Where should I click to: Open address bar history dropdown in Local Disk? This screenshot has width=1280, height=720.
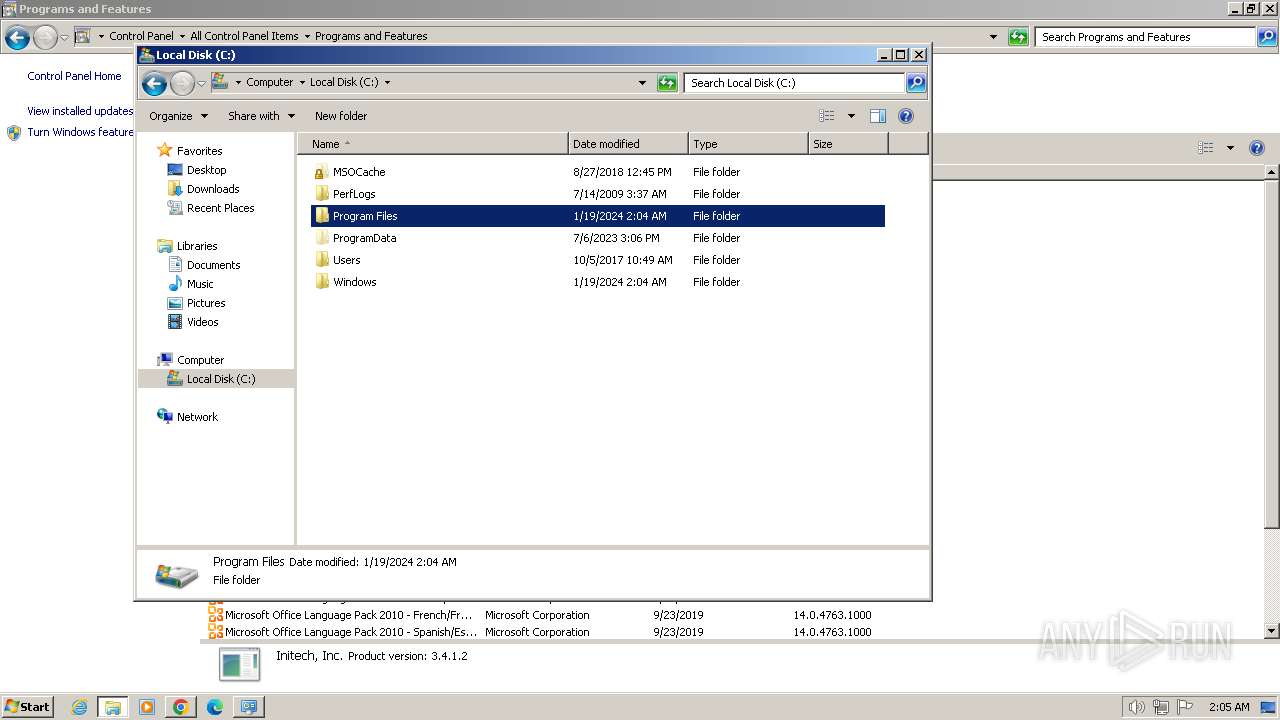point(642,83)
